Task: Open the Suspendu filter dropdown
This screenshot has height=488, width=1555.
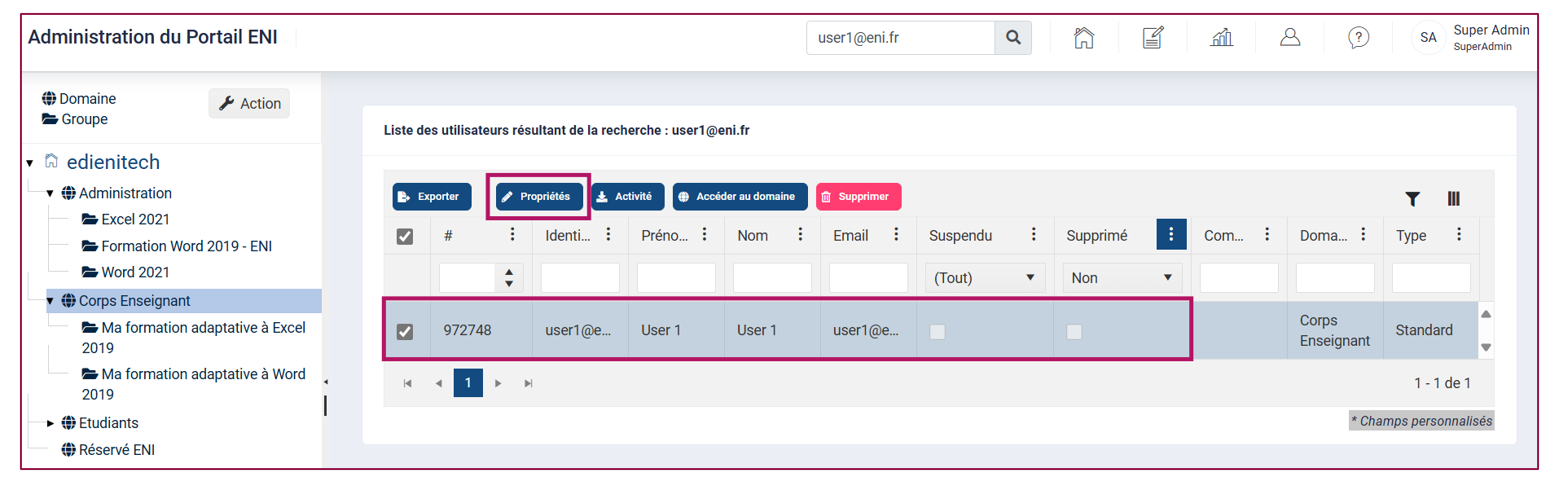Action: coord(985,277)
